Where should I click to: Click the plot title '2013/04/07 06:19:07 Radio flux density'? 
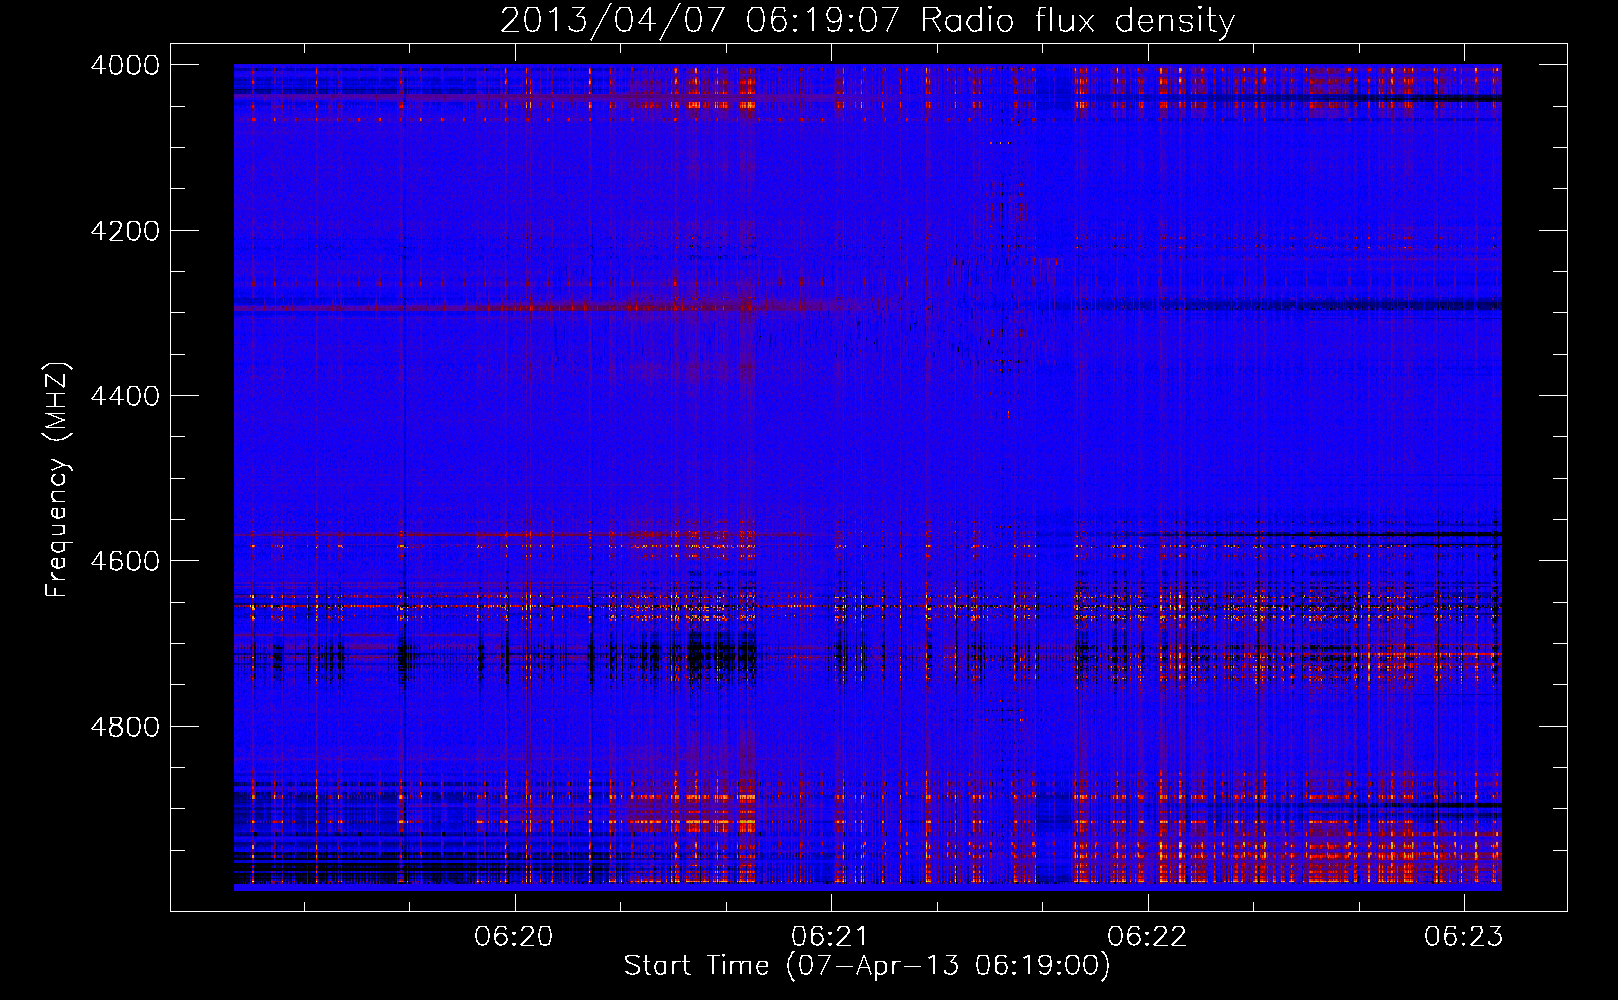point(867,21)
